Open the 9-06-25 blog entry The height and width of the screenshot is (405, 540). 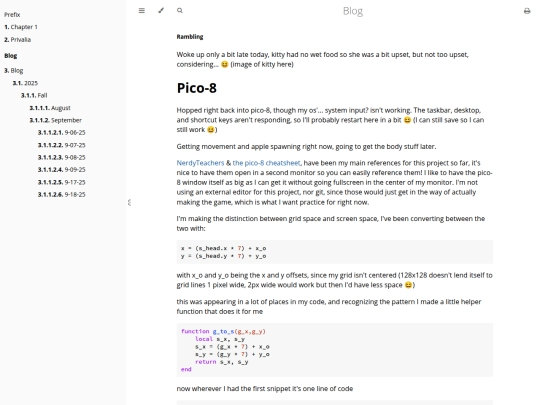click(x=62, y=133)
